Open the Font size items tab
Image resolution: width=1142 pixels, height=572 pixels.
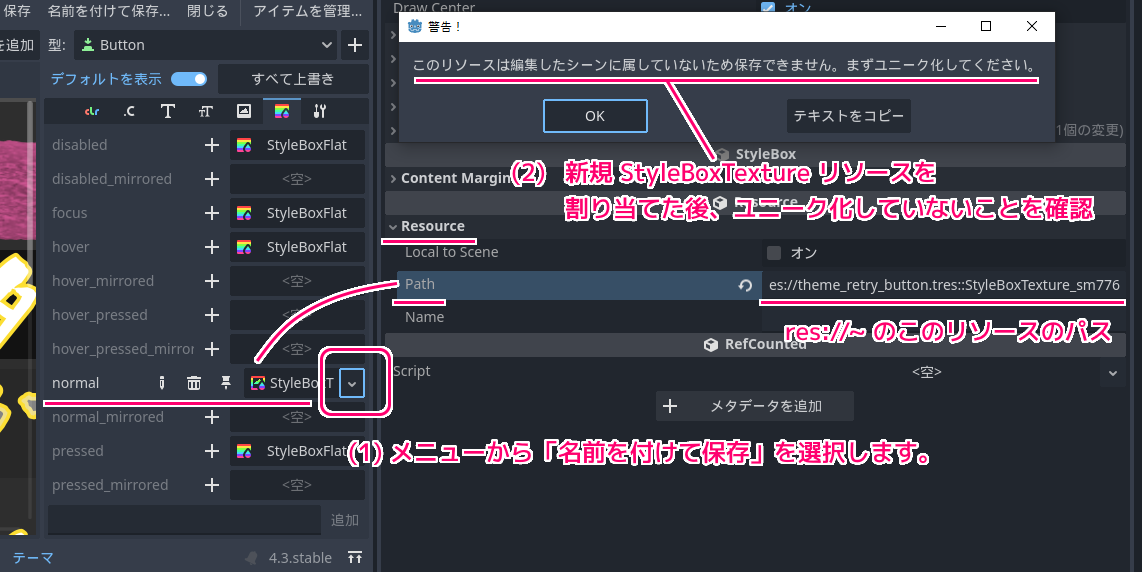tap(205, 111)
